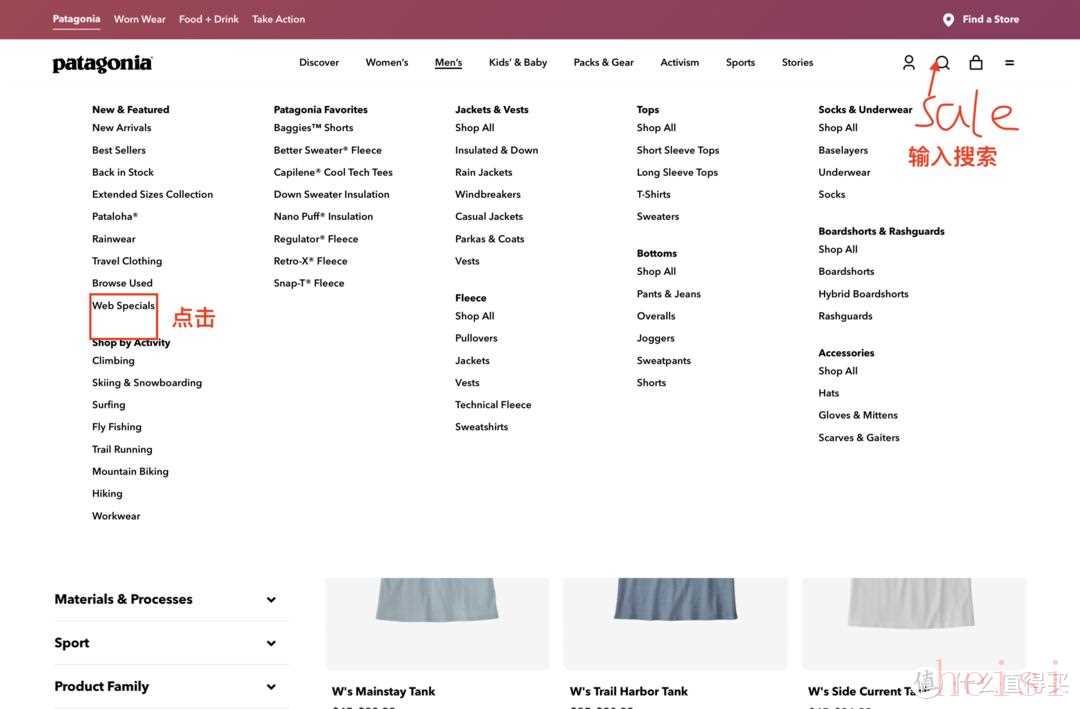Image resolution: width=1080 pixels, height=709 pixels.
Task: Expand the Materials & Processes filter
Action: coord(165,599)
